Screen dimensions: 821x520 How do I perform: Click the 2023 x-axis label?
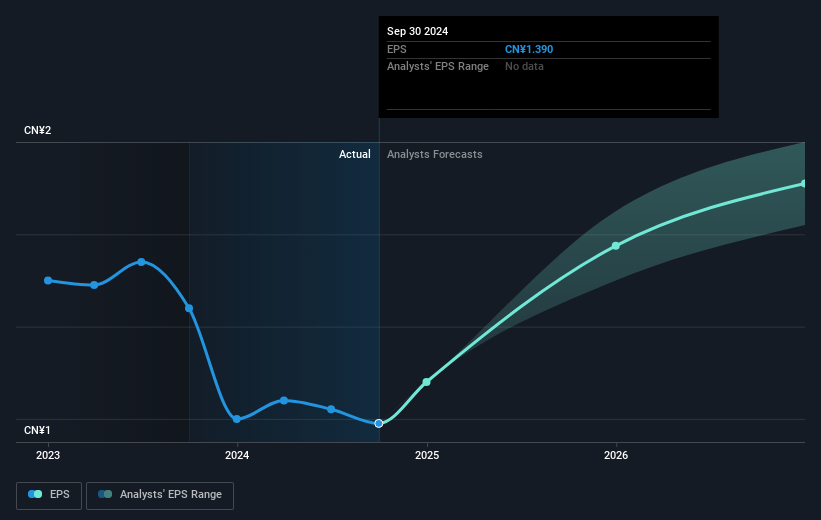[48, 456]
